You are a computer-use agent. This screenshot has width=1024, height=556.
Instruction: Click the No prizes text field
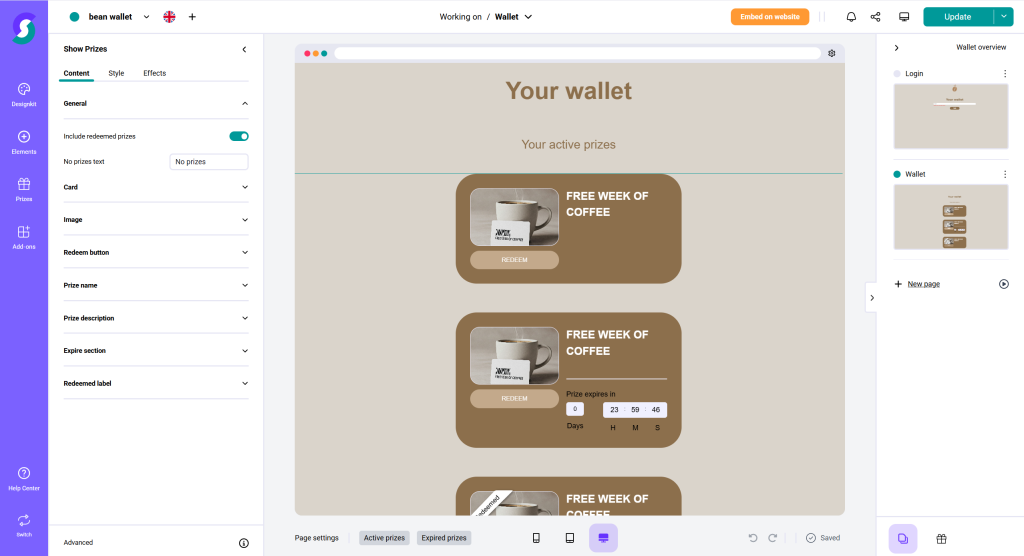[209, 162]
